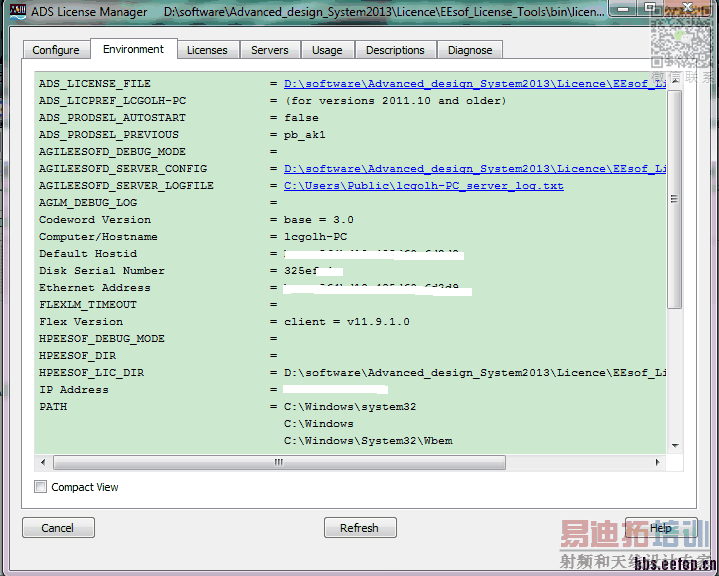
Task: Click the horizontal scrollbar thumb
Action: pyautogui.click(x=279, y=462)
